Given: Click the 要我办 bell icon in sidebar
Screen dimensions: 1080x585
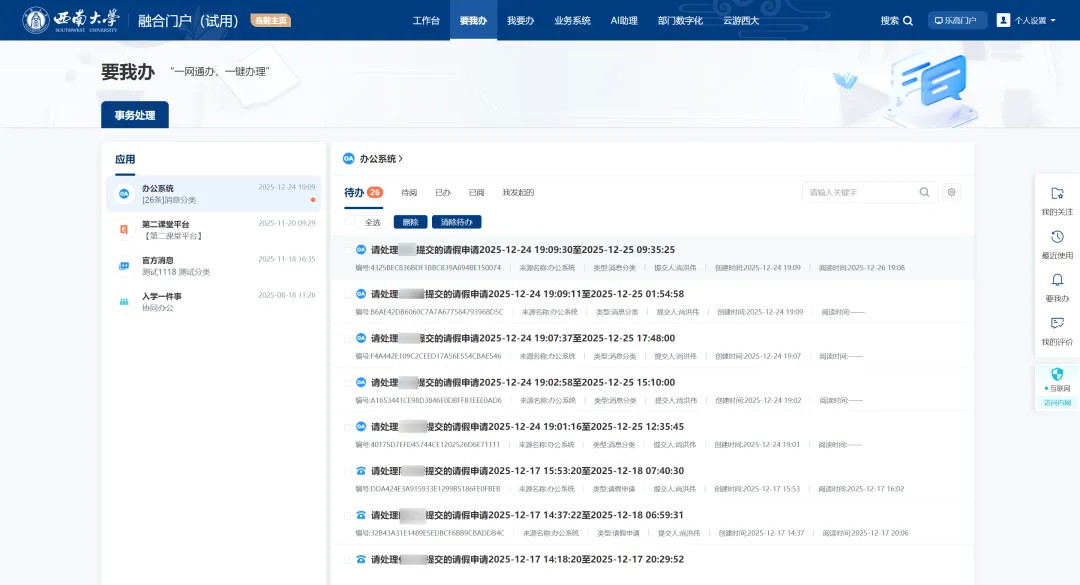Looking at the screenshot, I should point(1057,280).
